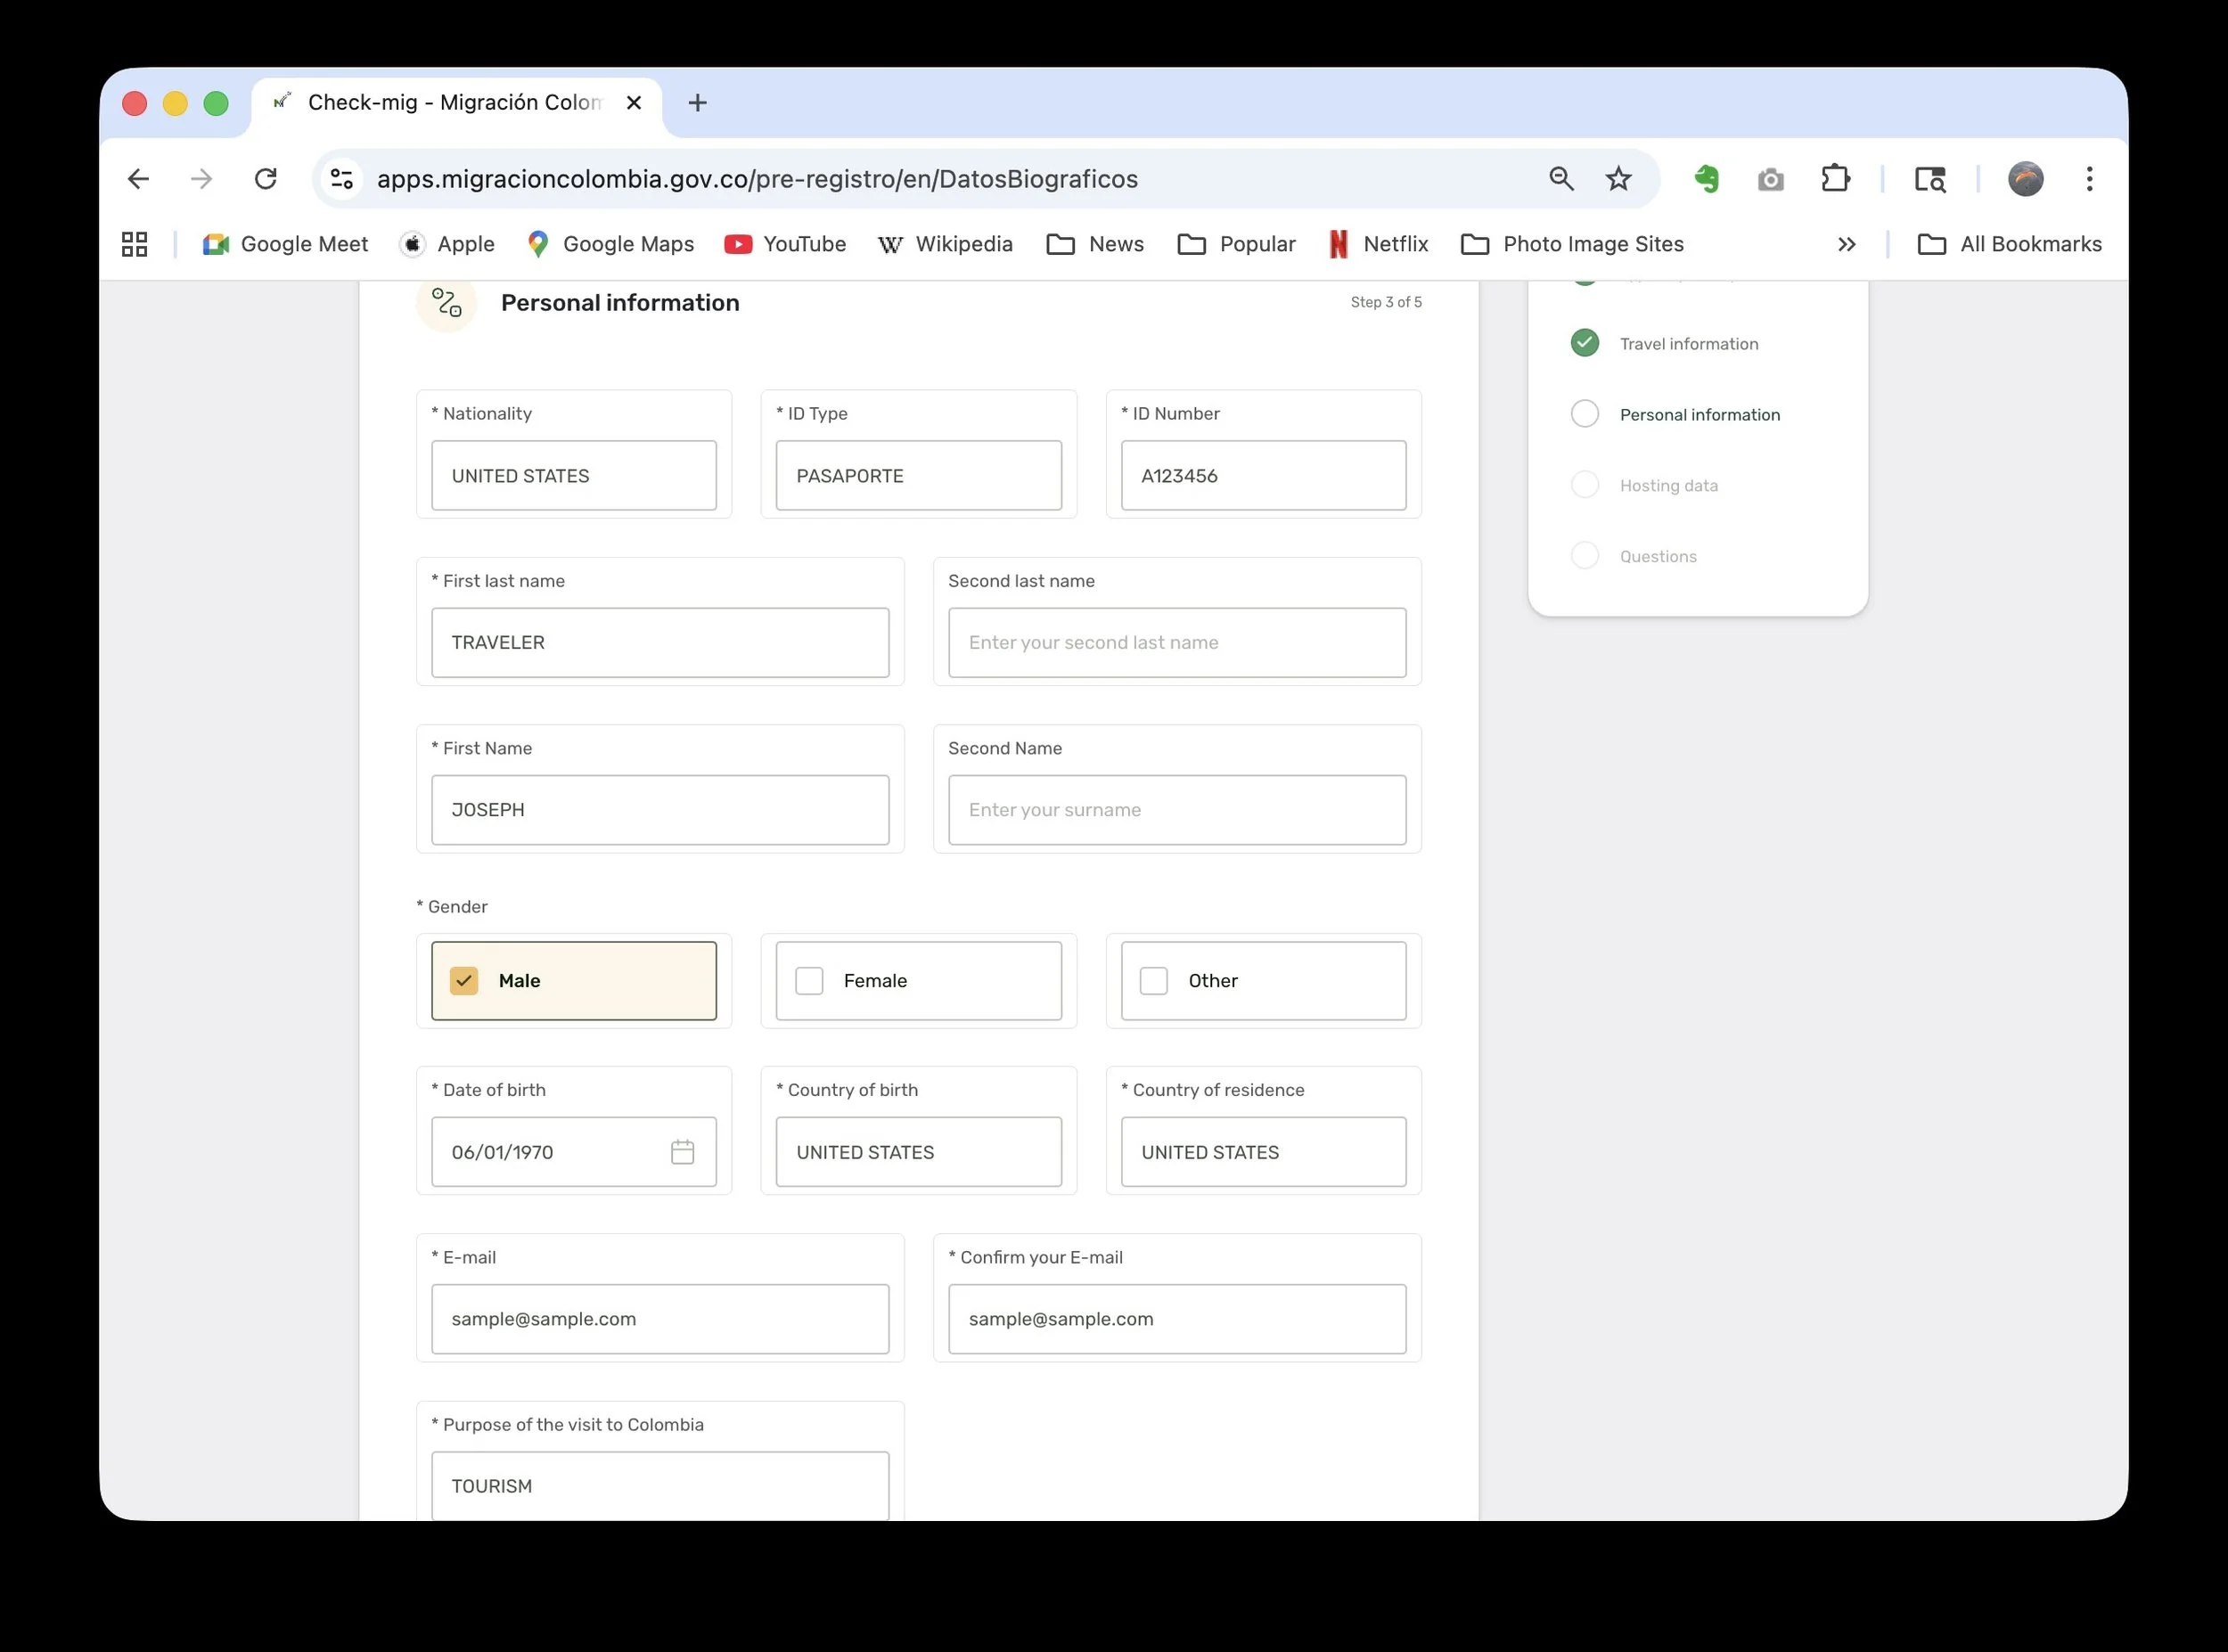Select the Other gender checkbox
The height and width of the screenshot is (1652, 2228).
click(x=1154, y=981)
